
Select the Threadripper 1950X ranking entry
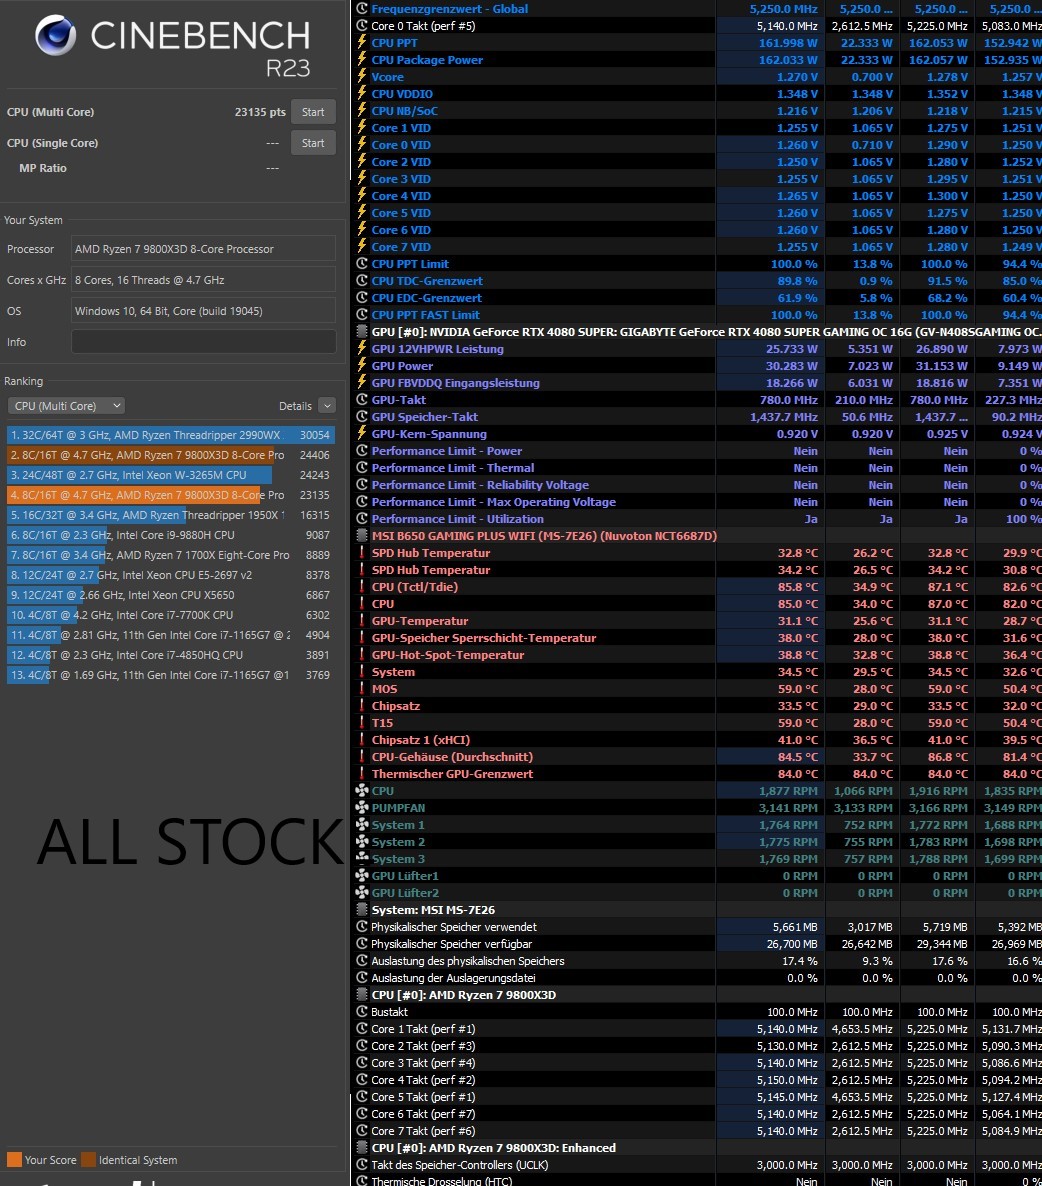tap(170, 515)
